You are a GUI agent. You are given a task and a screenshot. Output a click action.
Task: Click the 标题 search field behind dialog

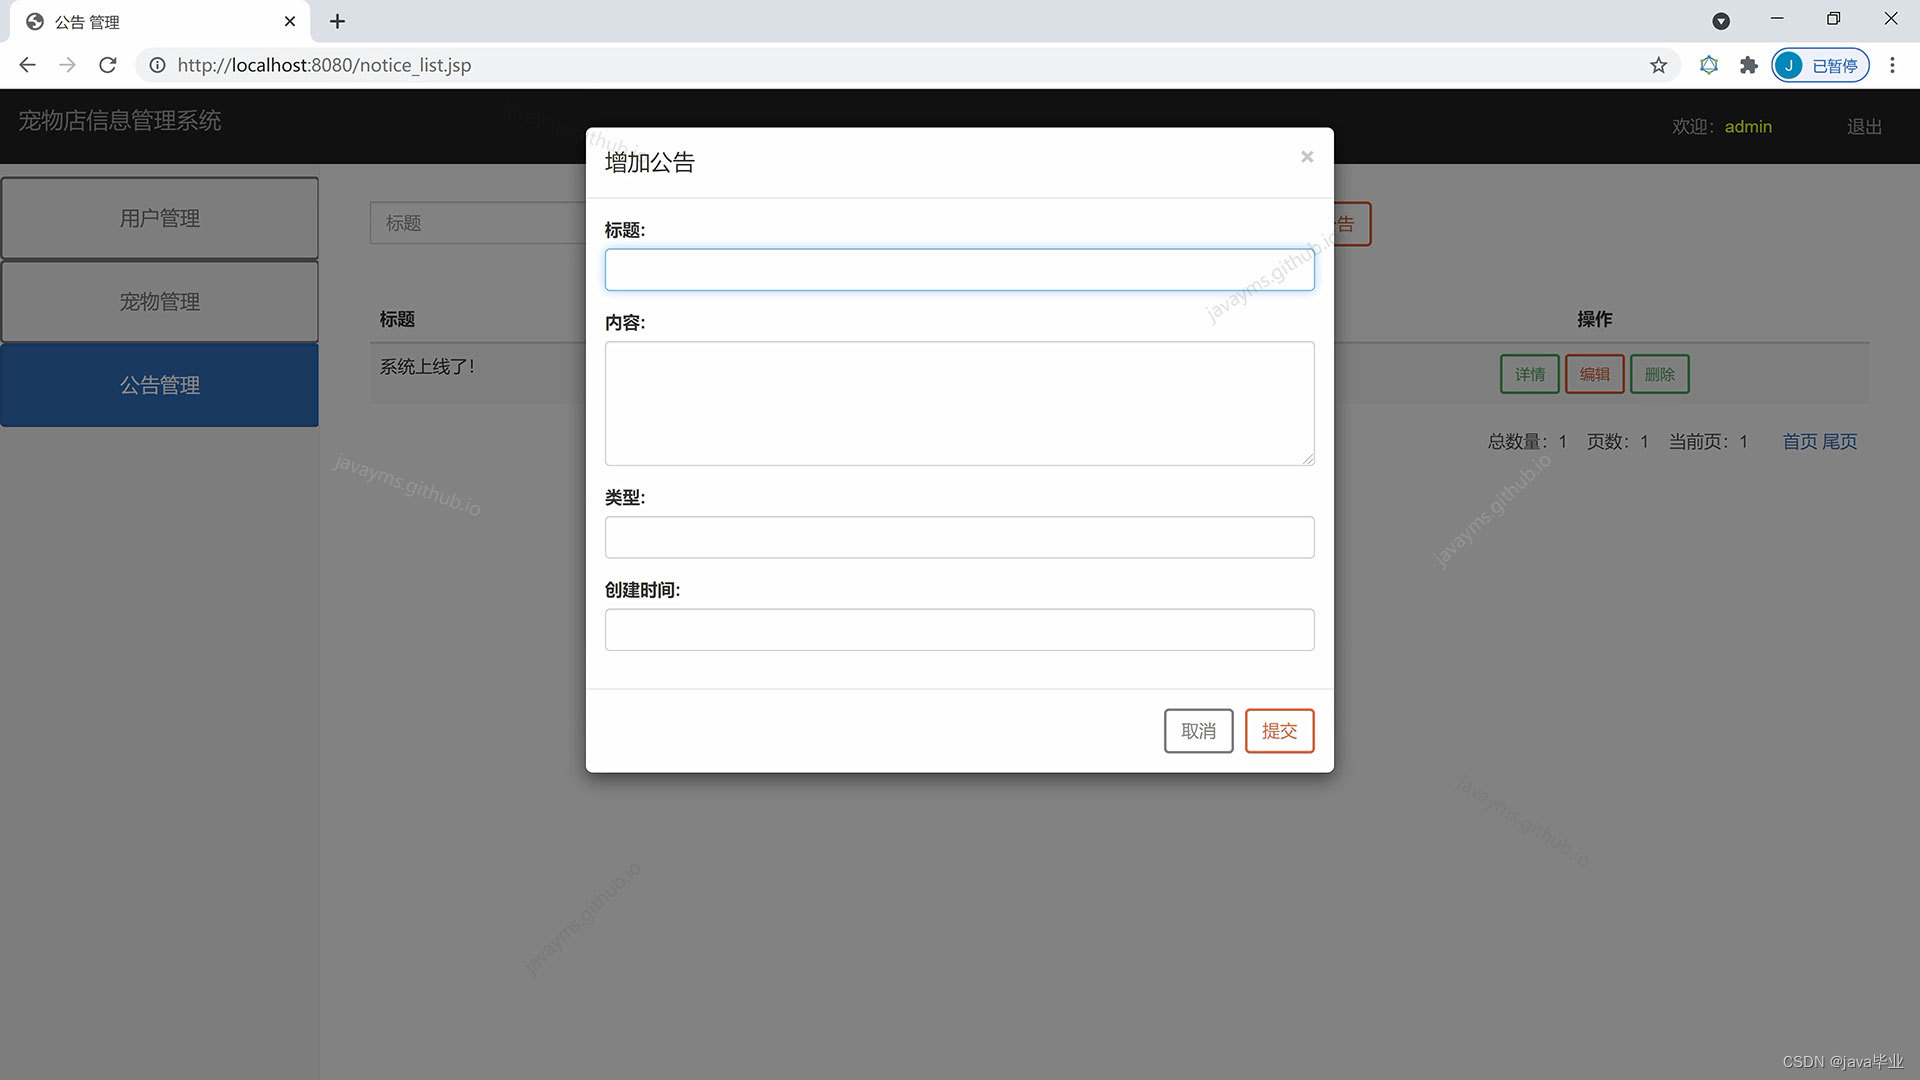[478, 223]
